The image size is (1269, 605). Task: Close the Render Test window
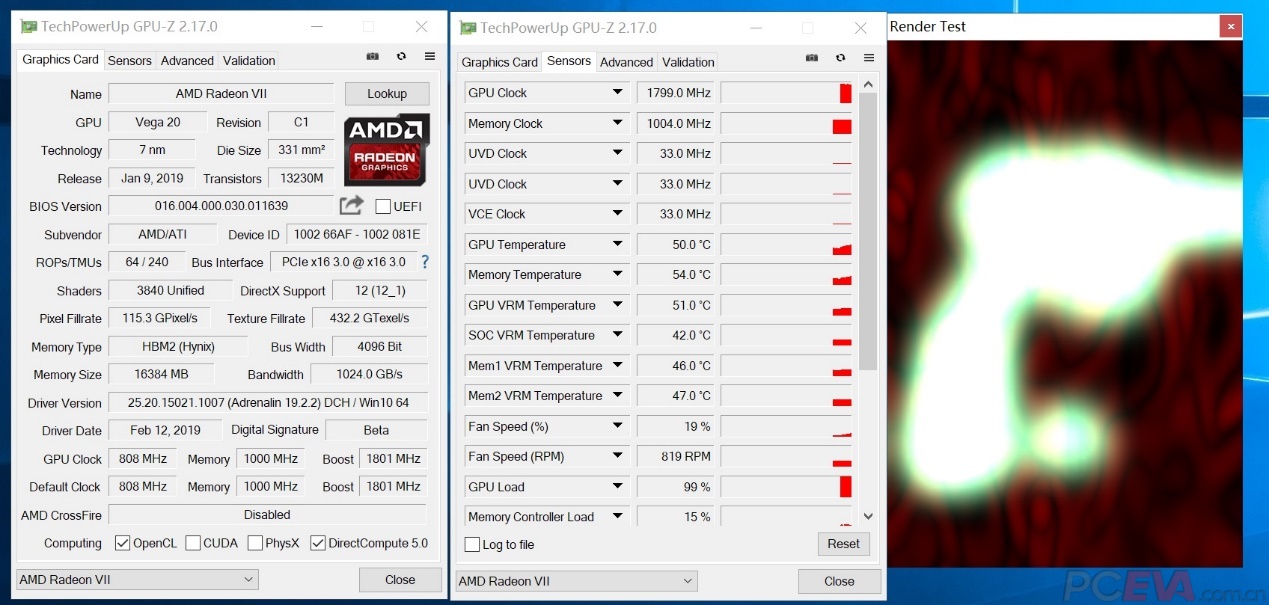click(1231, 27)
